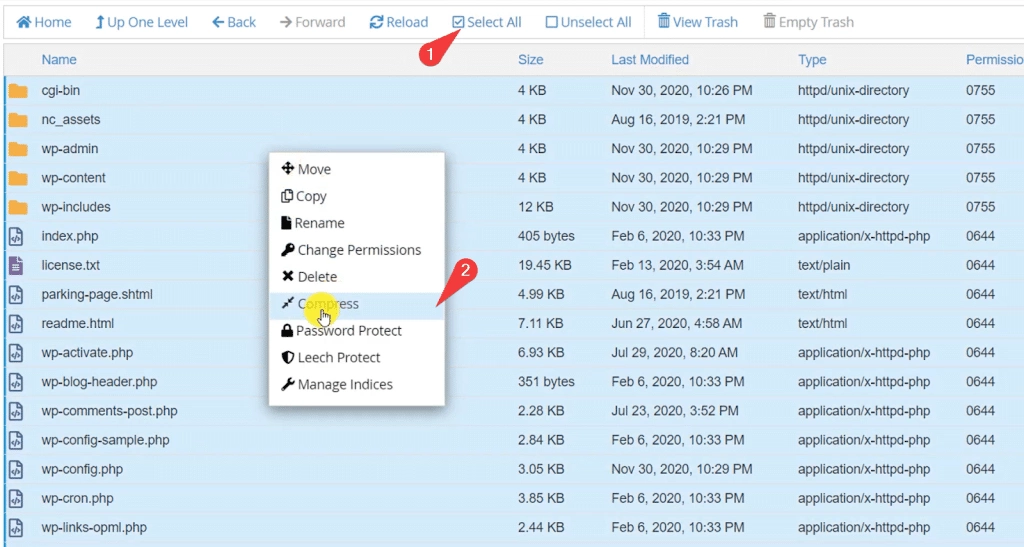This screenshot has width=1024, height=547.
Task: Sort files by Name column header
Action: coord(59,59)
